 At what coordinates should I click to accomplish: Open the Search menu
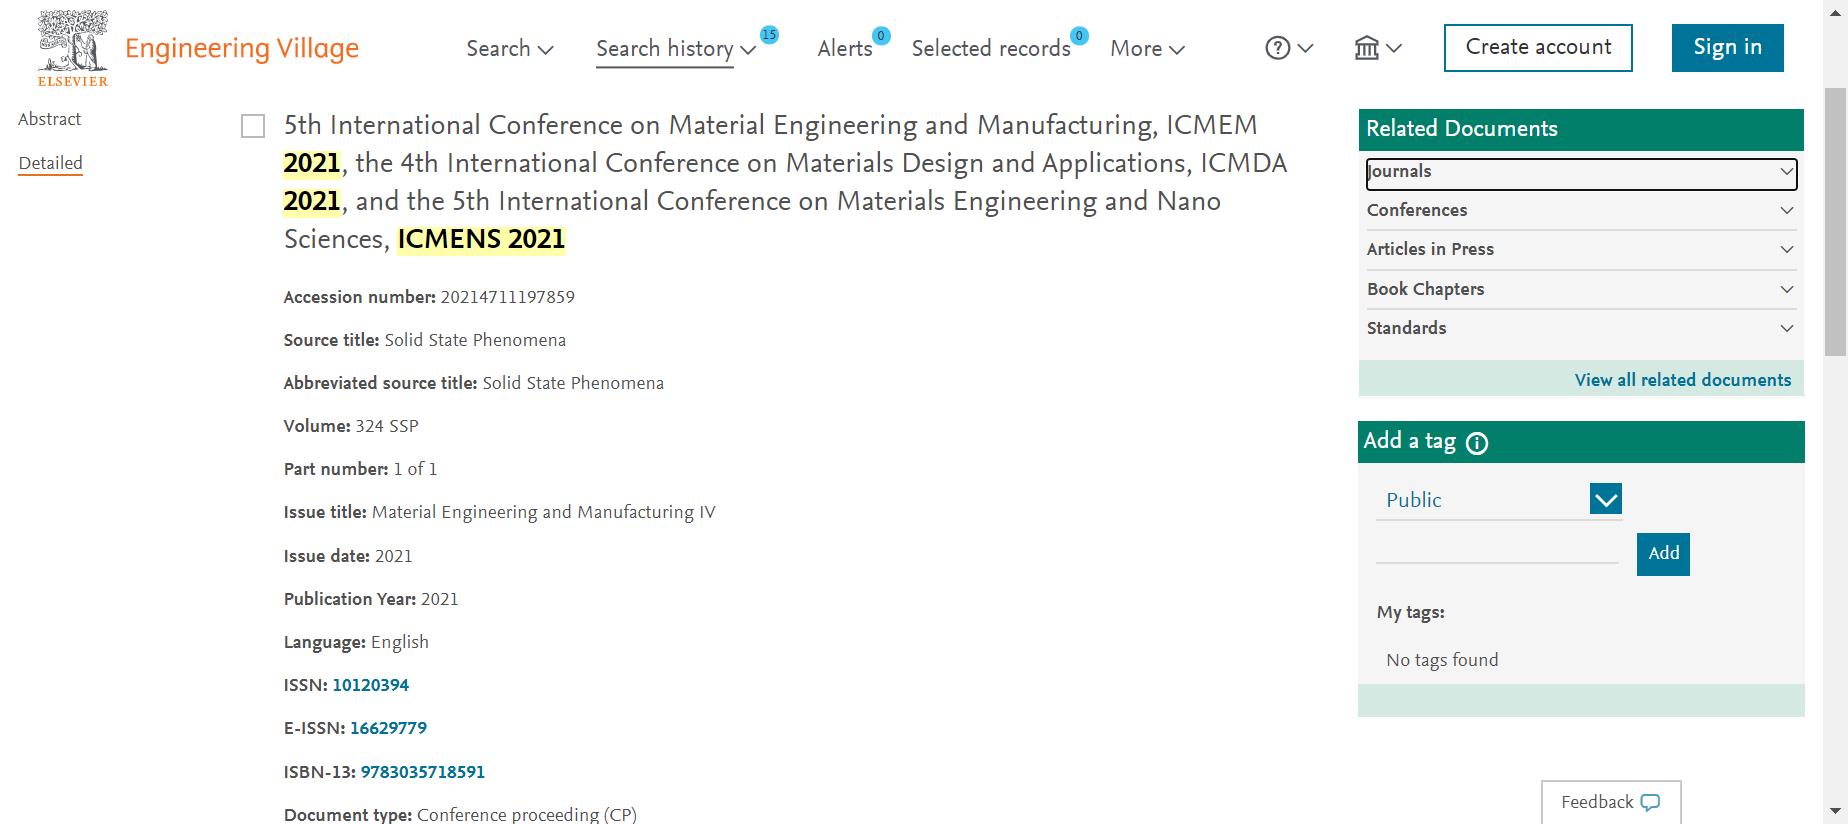[509, 48]
